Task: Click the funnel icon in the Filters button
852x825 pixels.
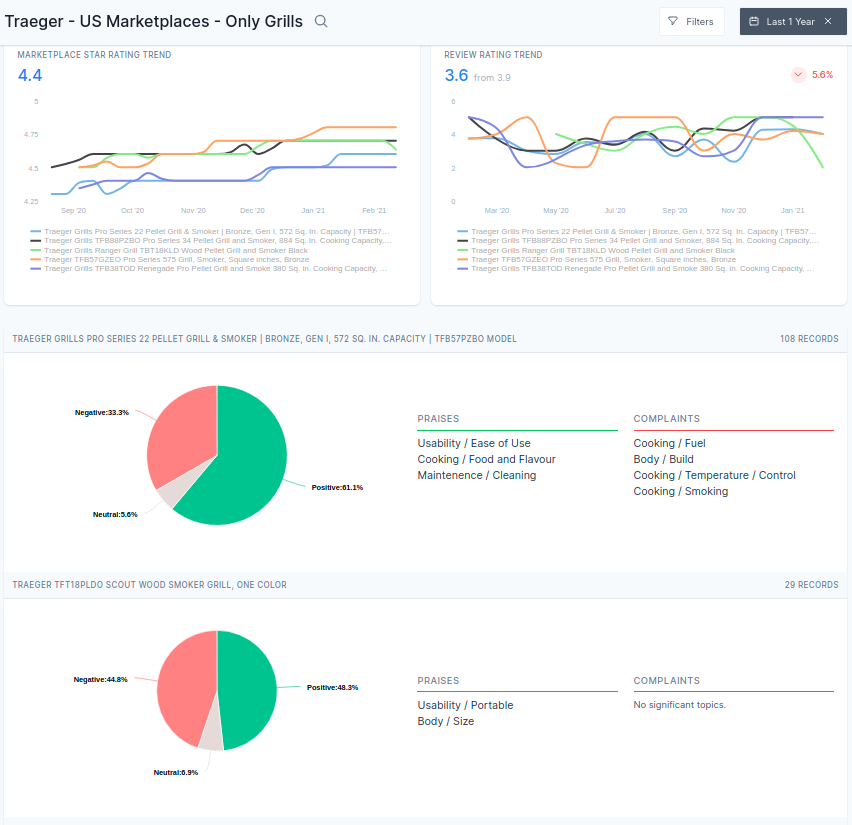Action: [673, 21]
